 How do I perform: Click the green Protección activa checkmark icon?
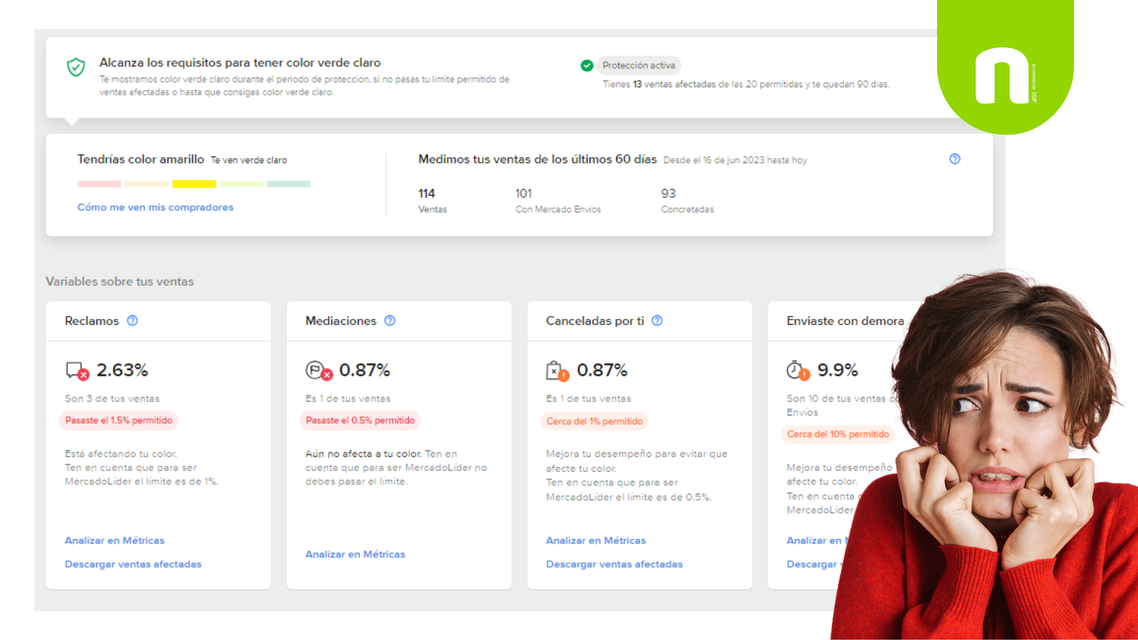586,65
